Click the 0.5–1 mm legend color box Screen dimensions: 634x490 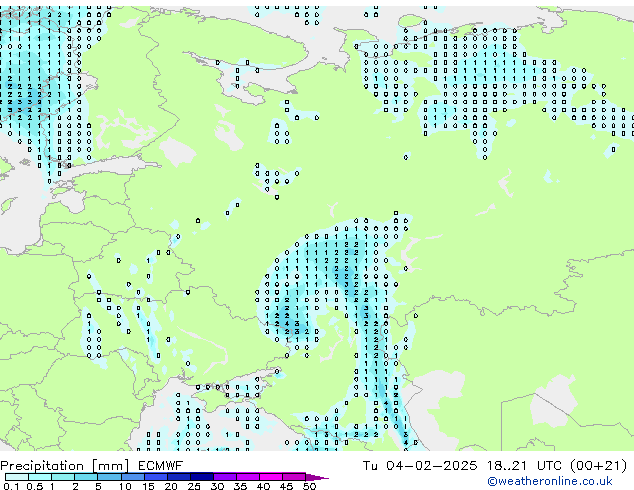point(40,477)
